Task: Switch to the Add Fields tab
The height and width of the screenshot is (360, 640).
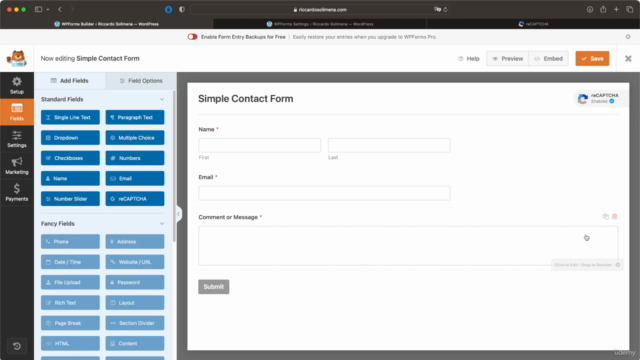Action: [x=70, y=81]
